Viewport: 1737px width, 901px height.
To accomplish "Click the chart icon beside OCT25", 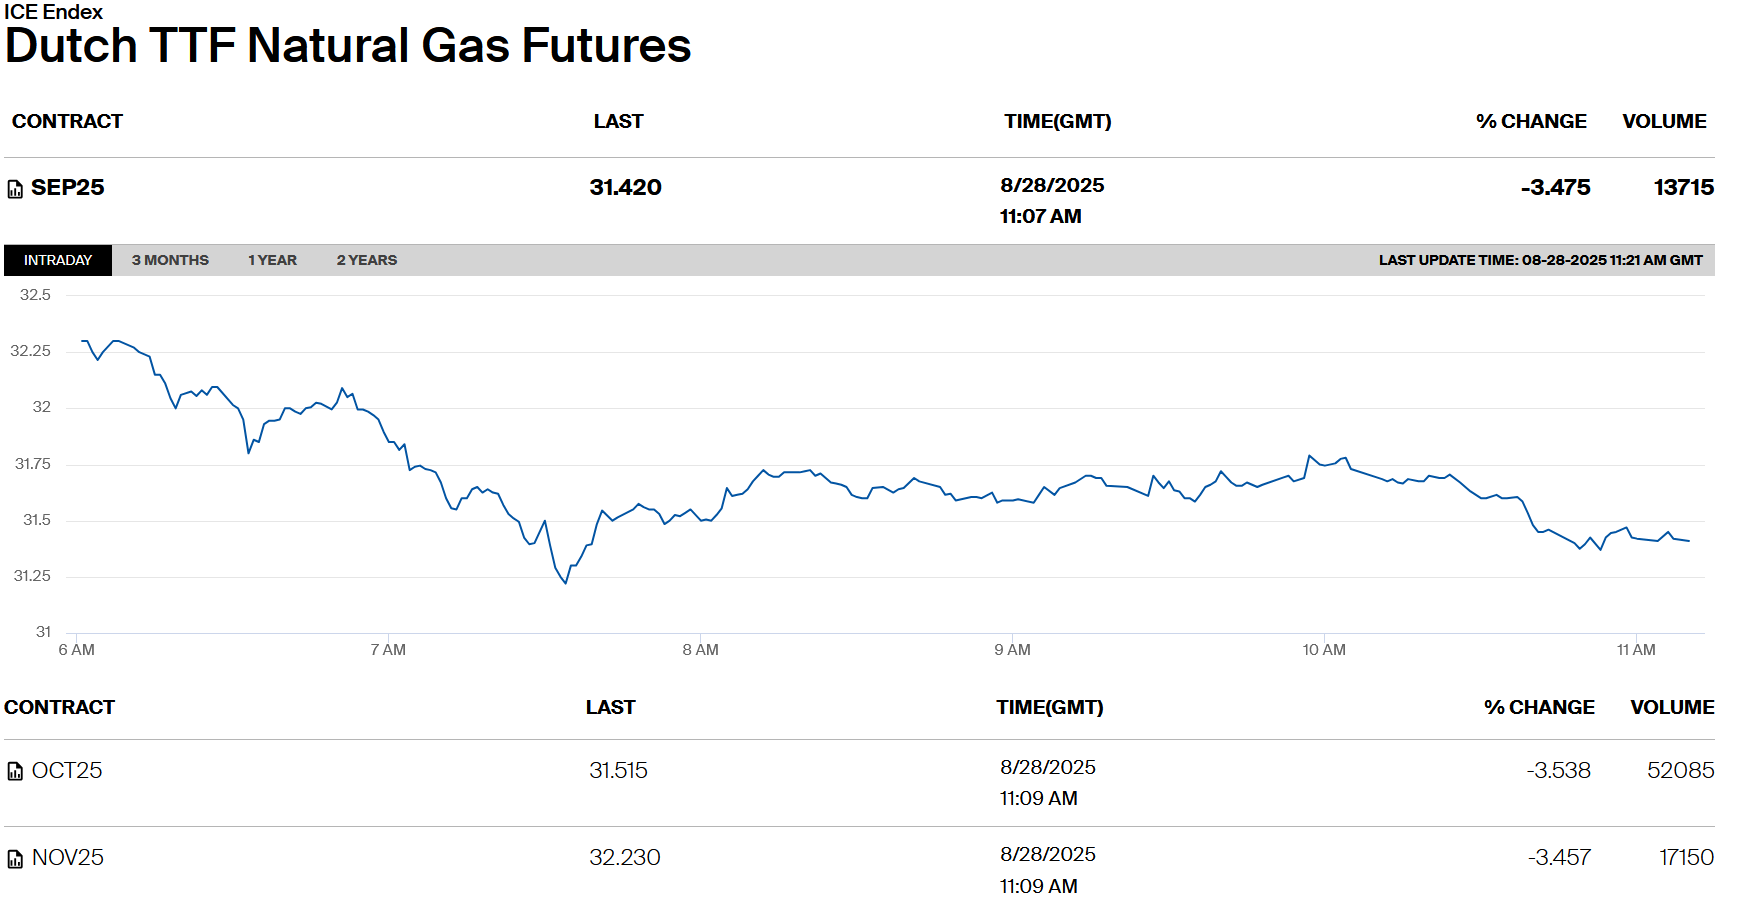I will click(x=15, y=771).
